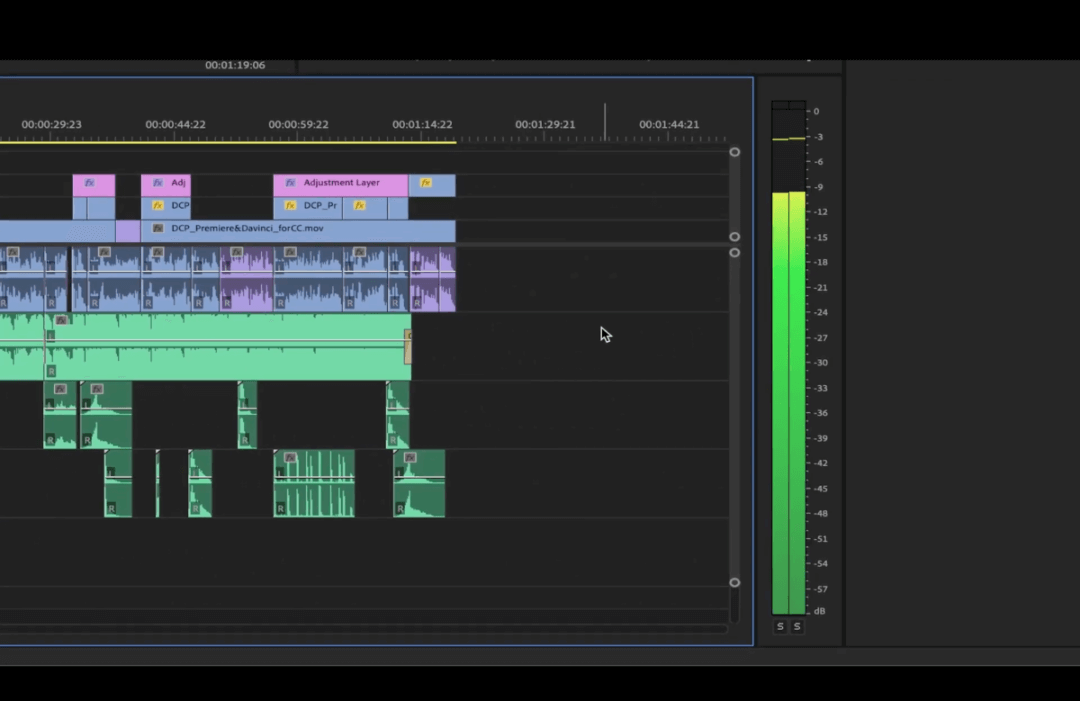Click the fx badge on the drum-pattern audio clip

pyautogui.click(x=290, y=457)
